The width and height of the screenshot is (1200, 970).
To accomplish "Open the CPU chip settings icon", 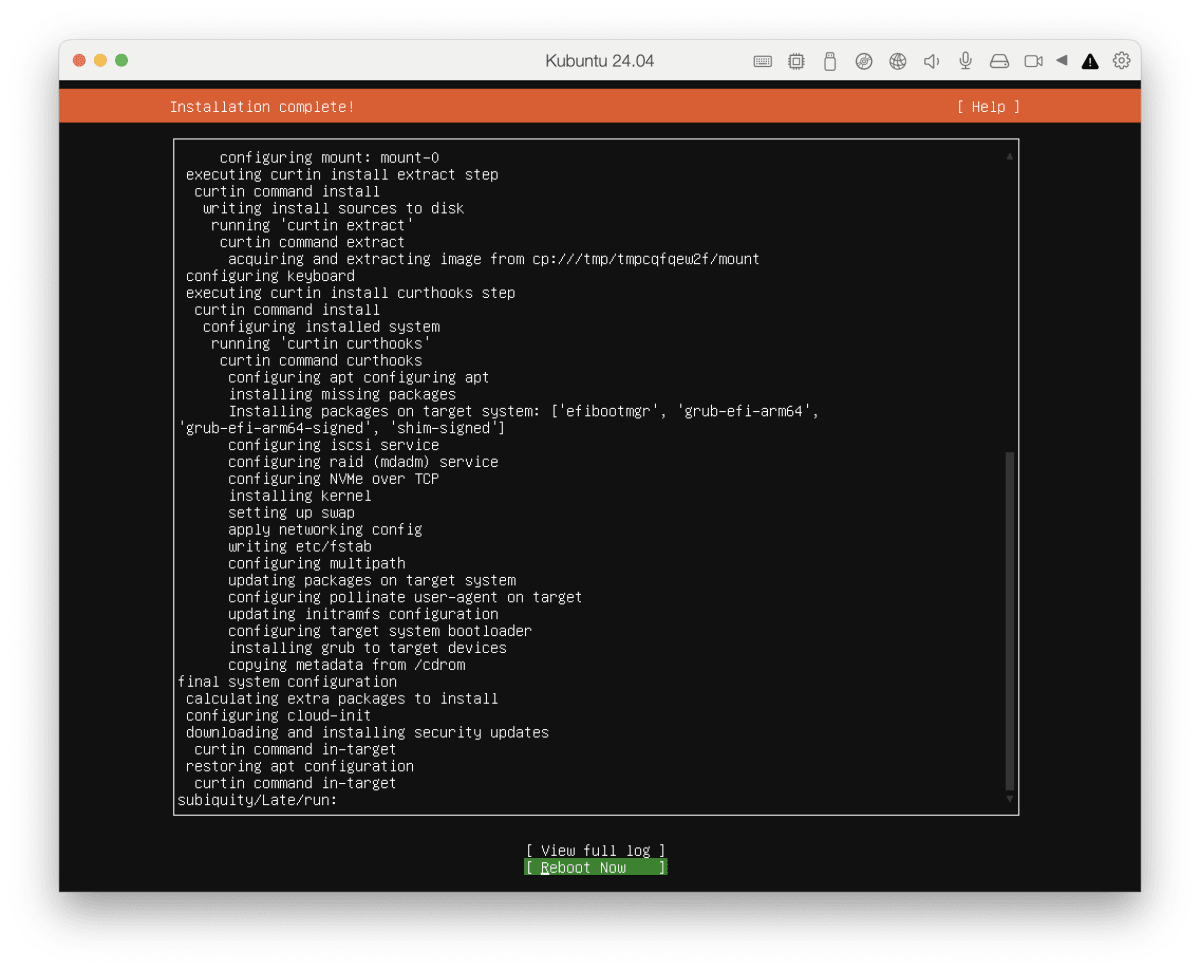I will coord(796,61).
